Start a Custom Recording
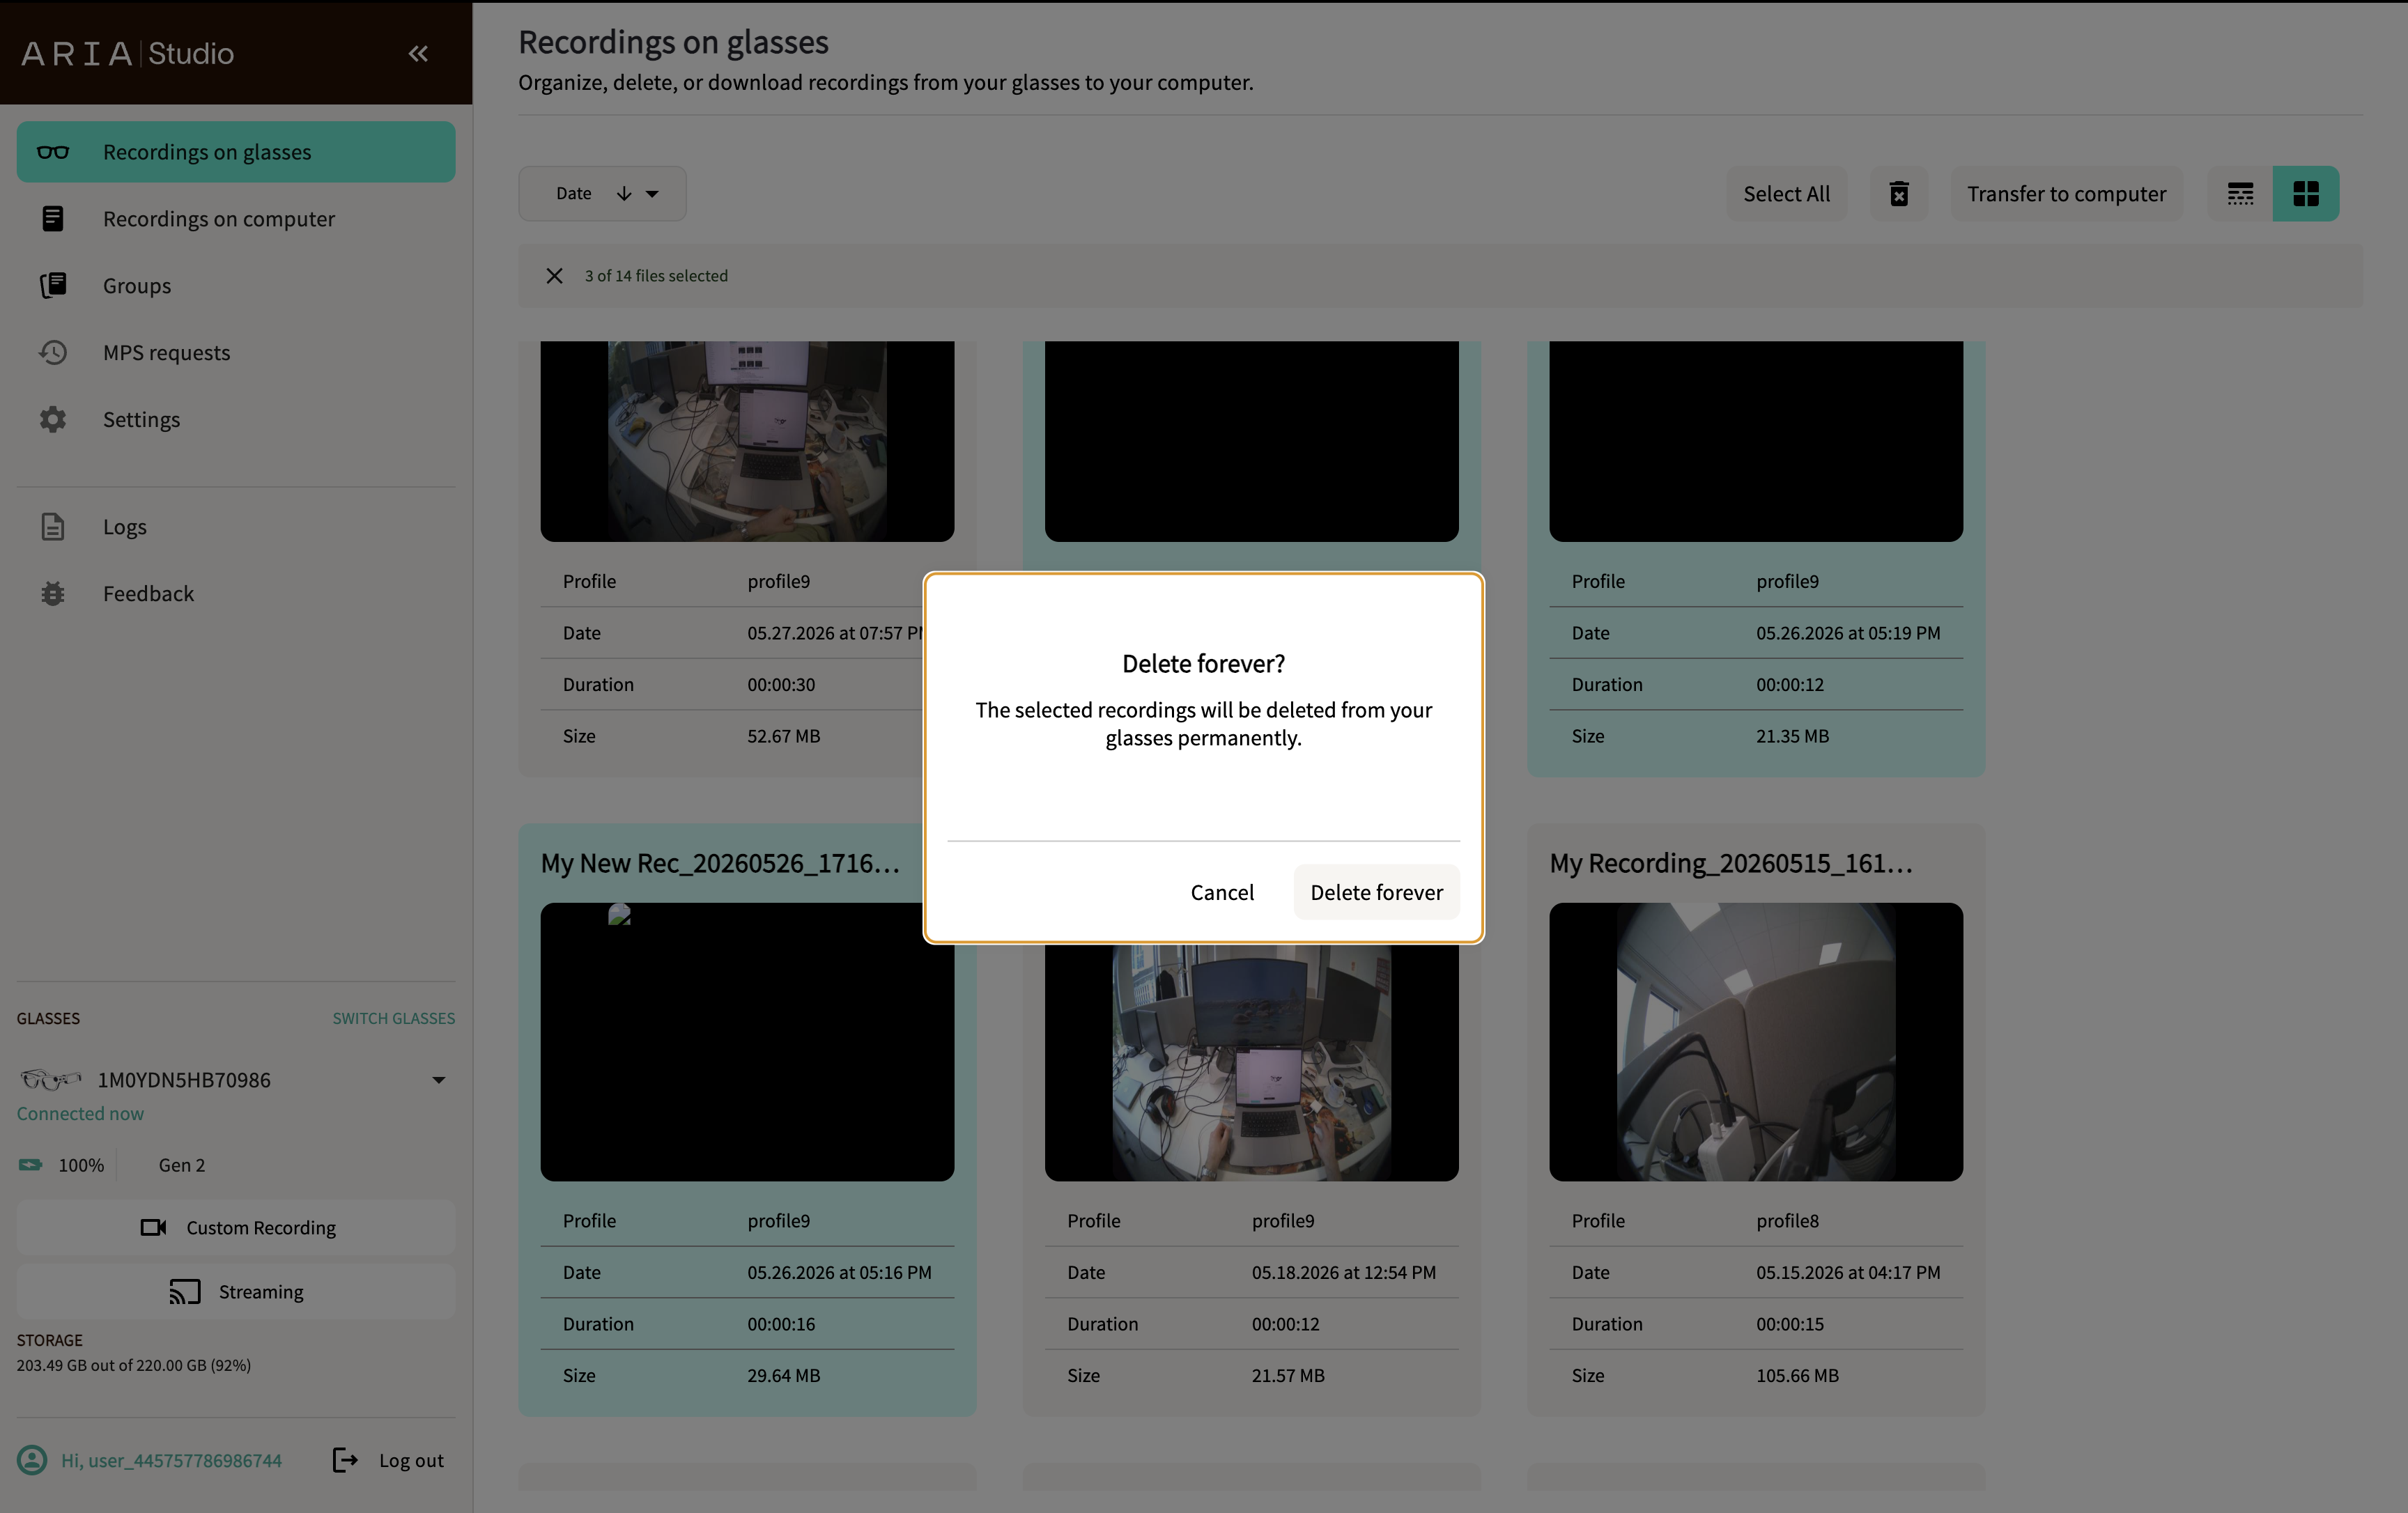The image size is (2408, 1513). pyautogui.click(x=236, y=1227)
